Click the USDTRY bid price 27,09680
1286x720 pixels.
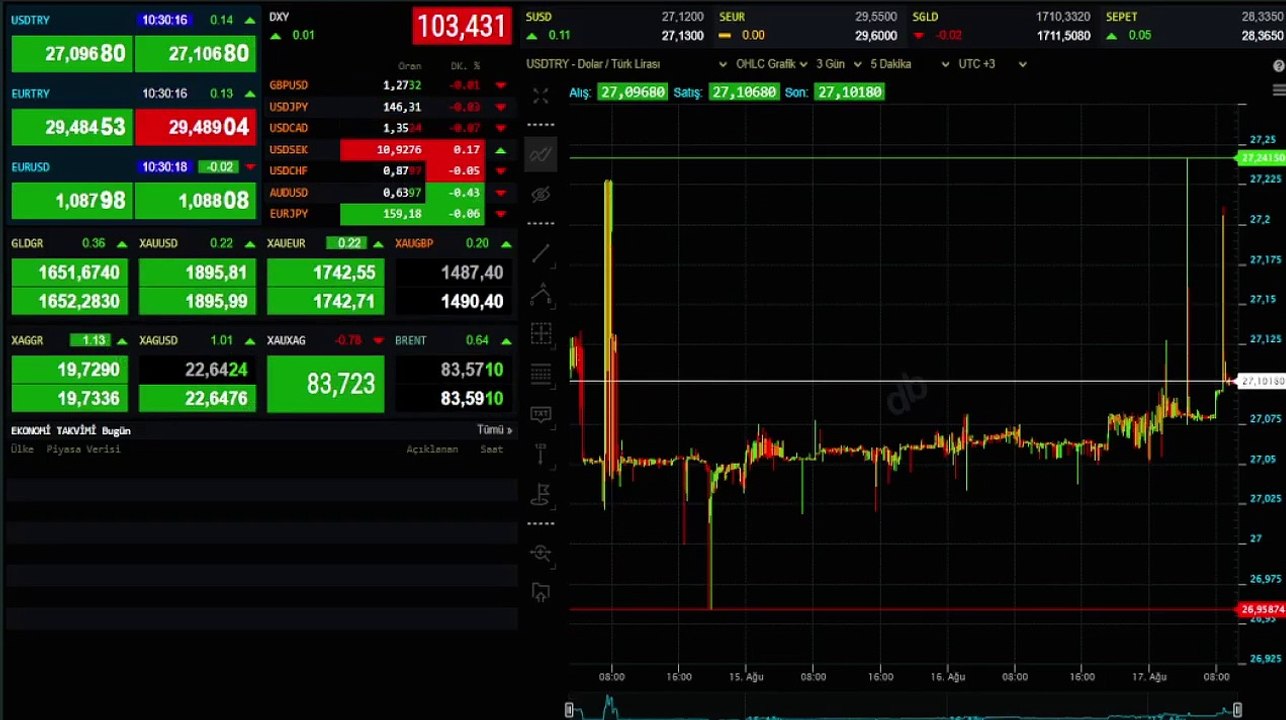[x=71, y=54]
